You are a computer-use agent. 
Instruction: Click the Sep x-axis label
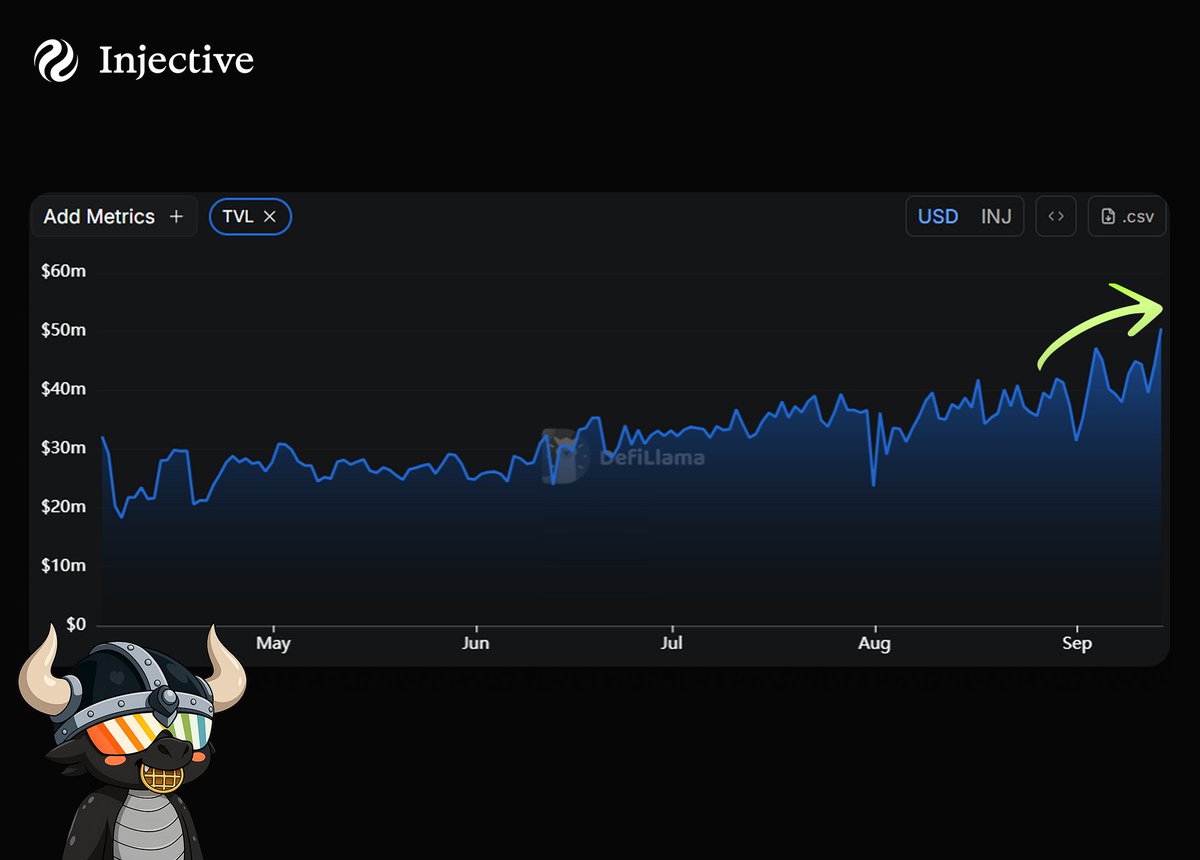[x=1077, y=643]
